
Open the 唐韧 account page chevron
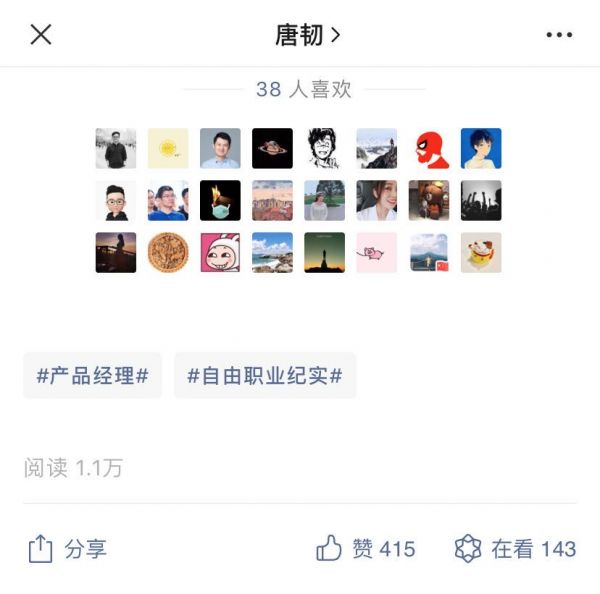coord(336,35)
